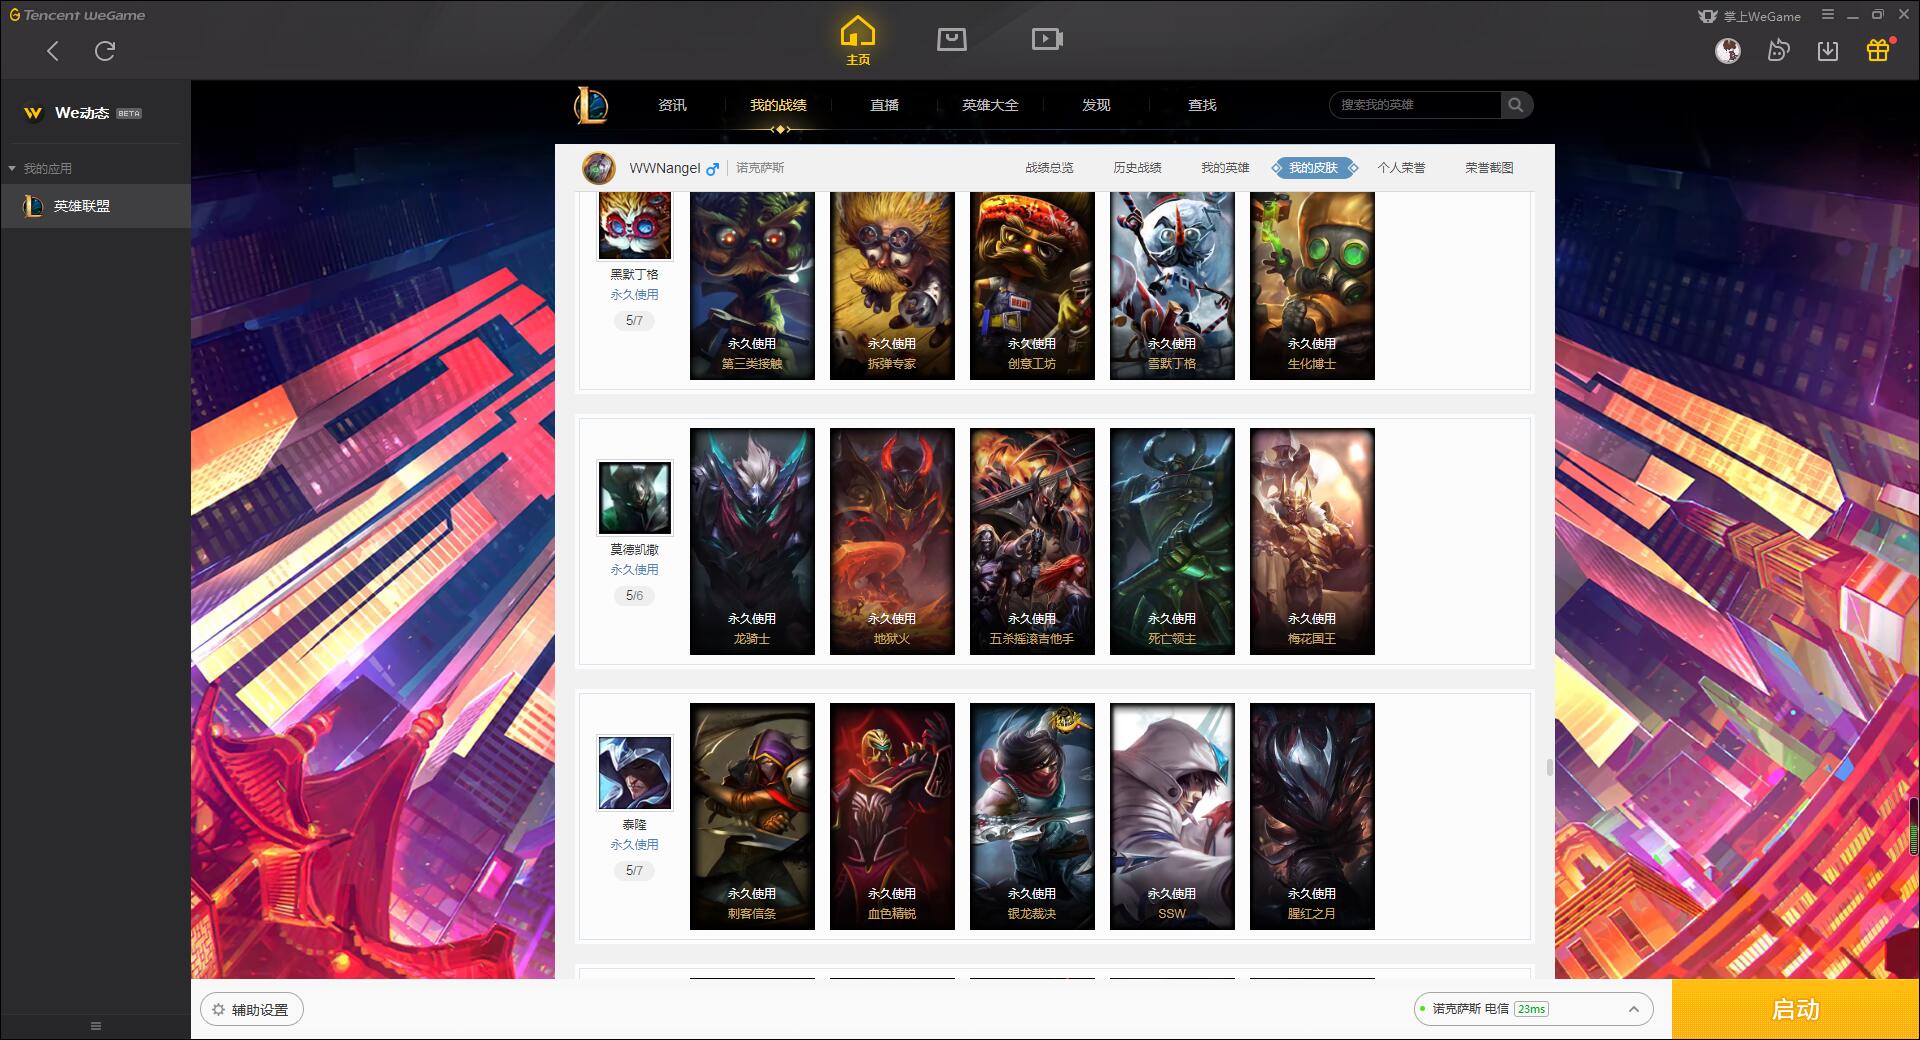
Task: Click the Tencent WeGame logo
Action: click(x=77, y=15)
